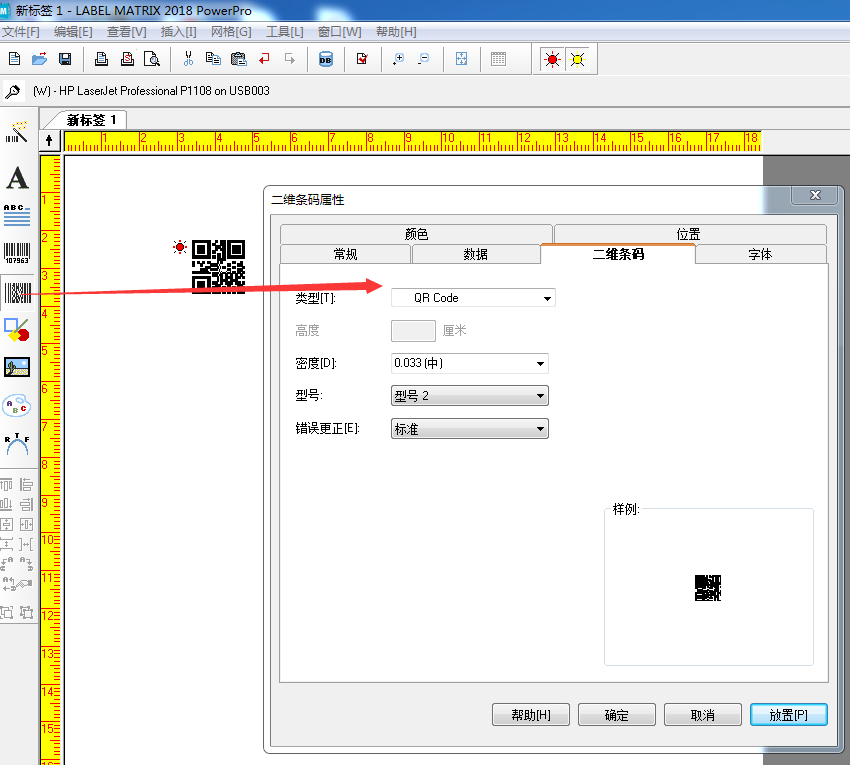Select the Text 'A' tool
Screen dimensions: 850x765
pos(17,178)
